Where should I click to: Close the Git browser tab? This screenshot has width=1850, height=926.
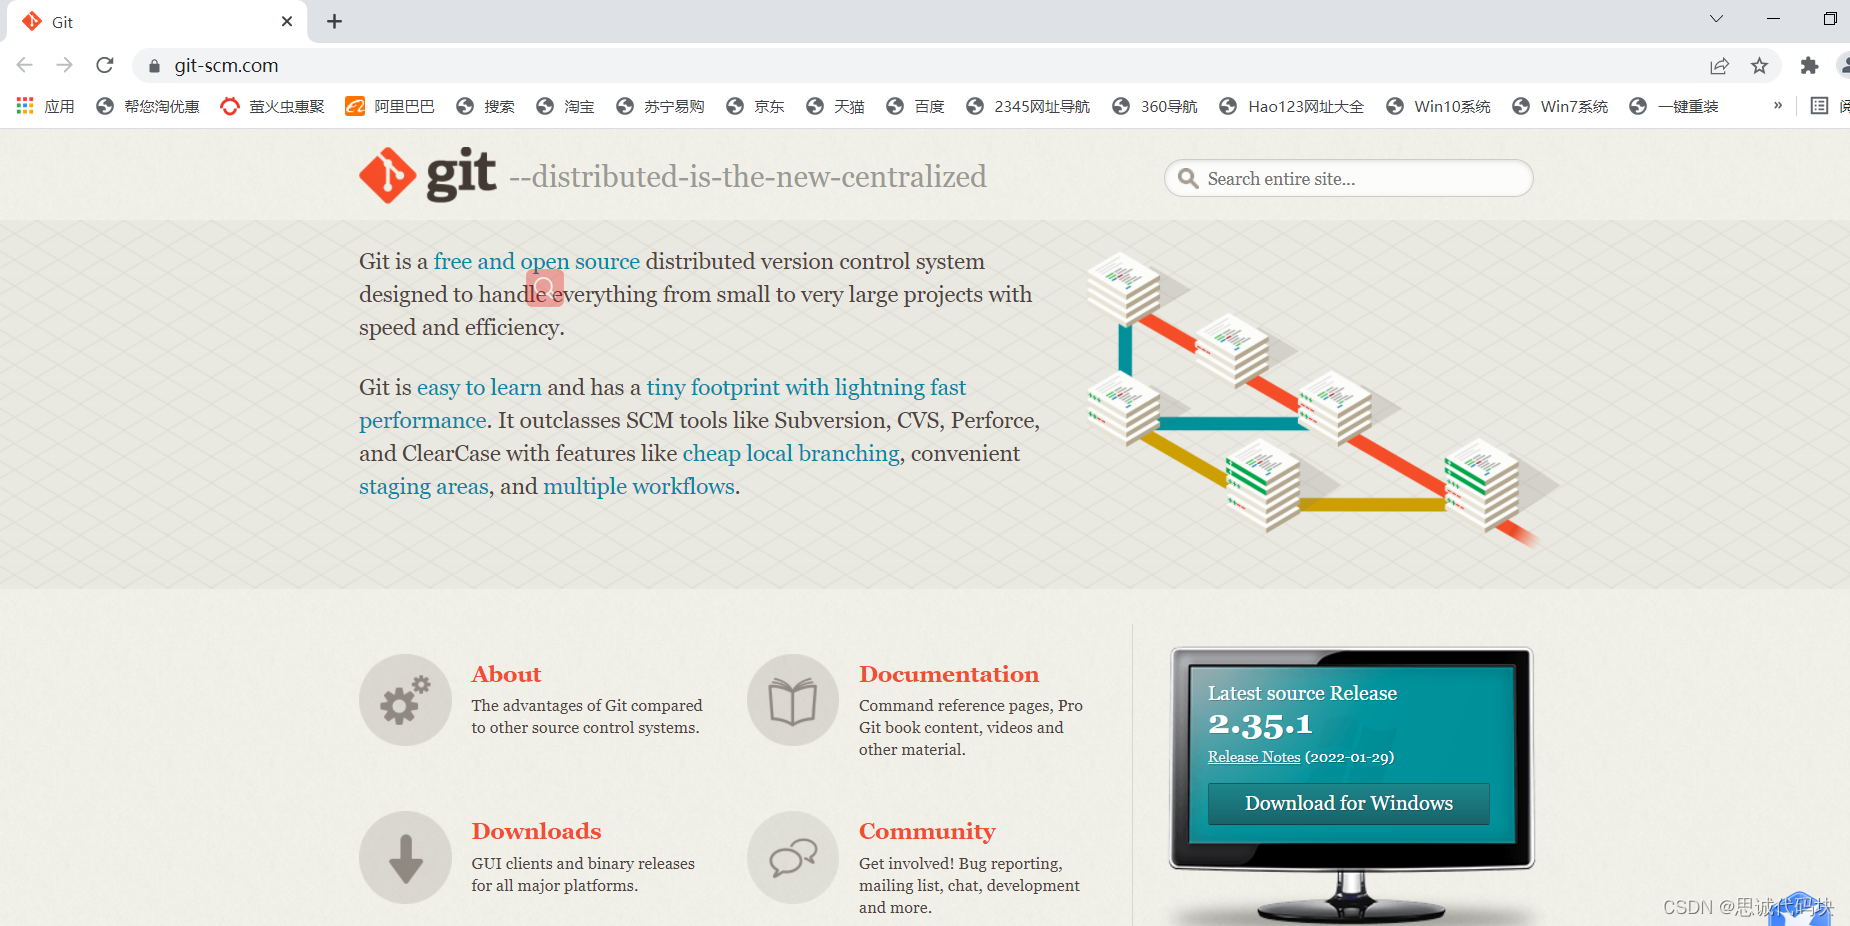tap(287, 21)
